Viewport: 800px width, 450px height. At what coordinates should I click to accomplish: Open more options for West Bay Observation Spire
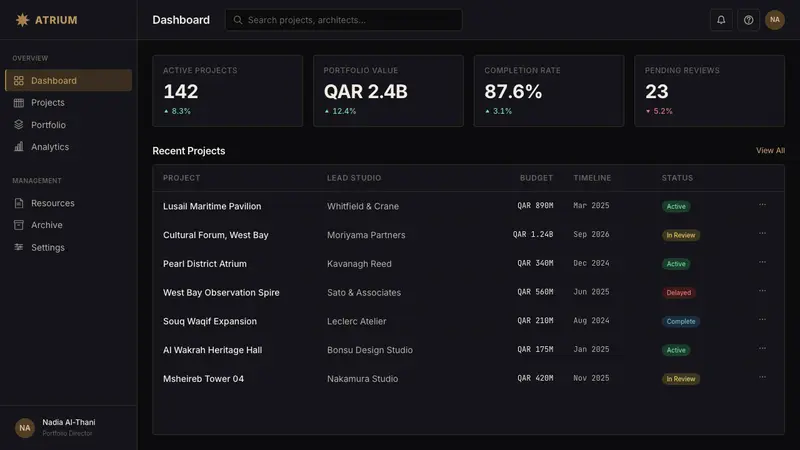pyautogui.click(x=762, y=291)
